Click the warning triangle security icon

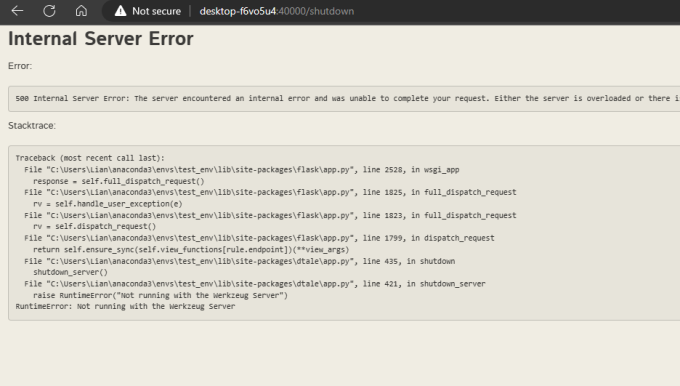[120, 11]
